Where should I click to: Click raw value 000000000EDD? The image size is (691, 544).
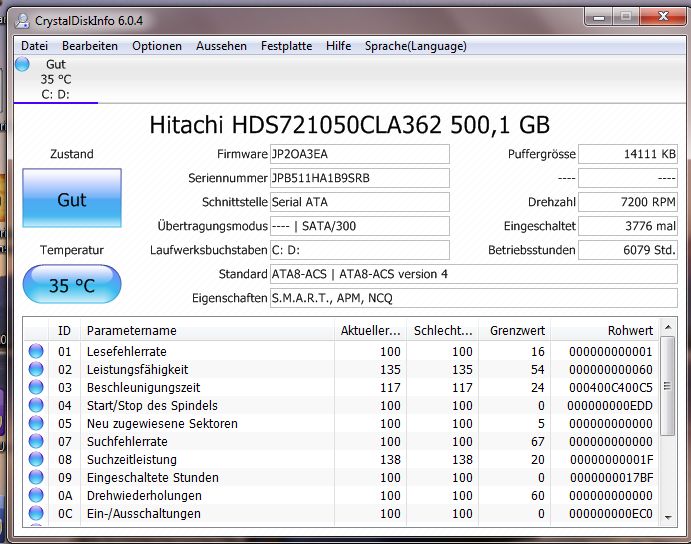coord(609,406)
